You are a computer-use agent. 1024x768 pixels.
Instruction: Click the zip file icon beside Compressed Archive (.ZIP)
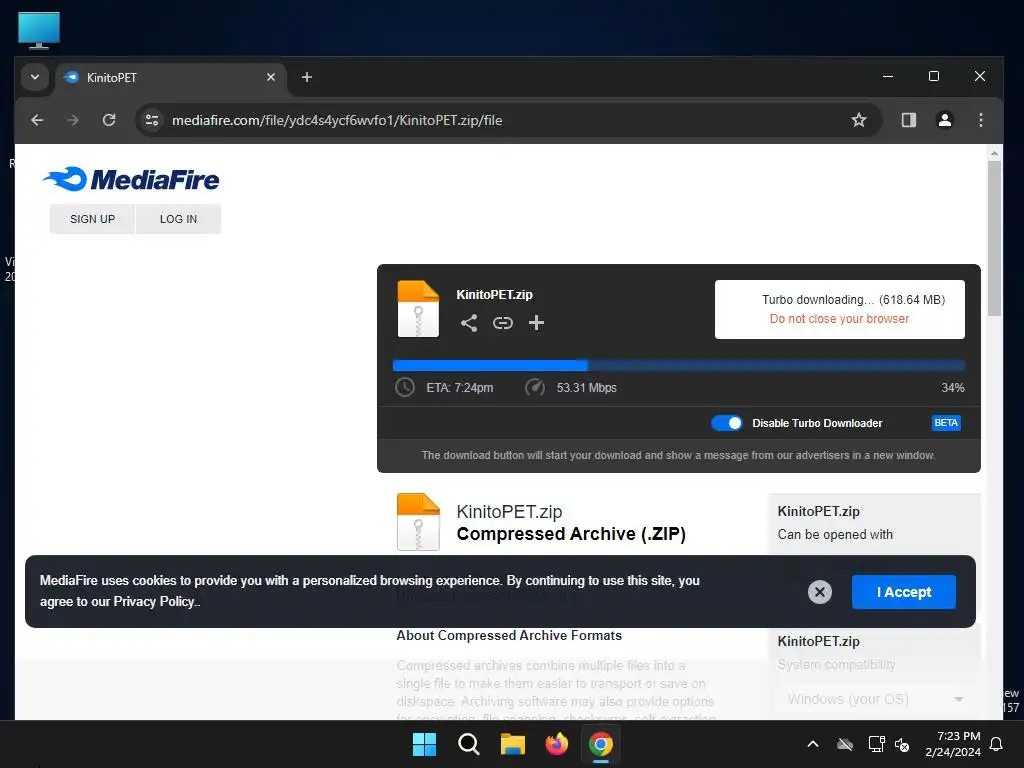tap(418, 521)
